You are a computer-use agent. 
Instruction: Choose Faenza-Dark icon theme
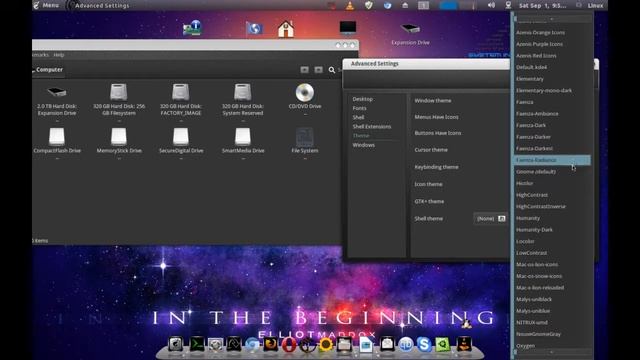[x=531, y=125]
